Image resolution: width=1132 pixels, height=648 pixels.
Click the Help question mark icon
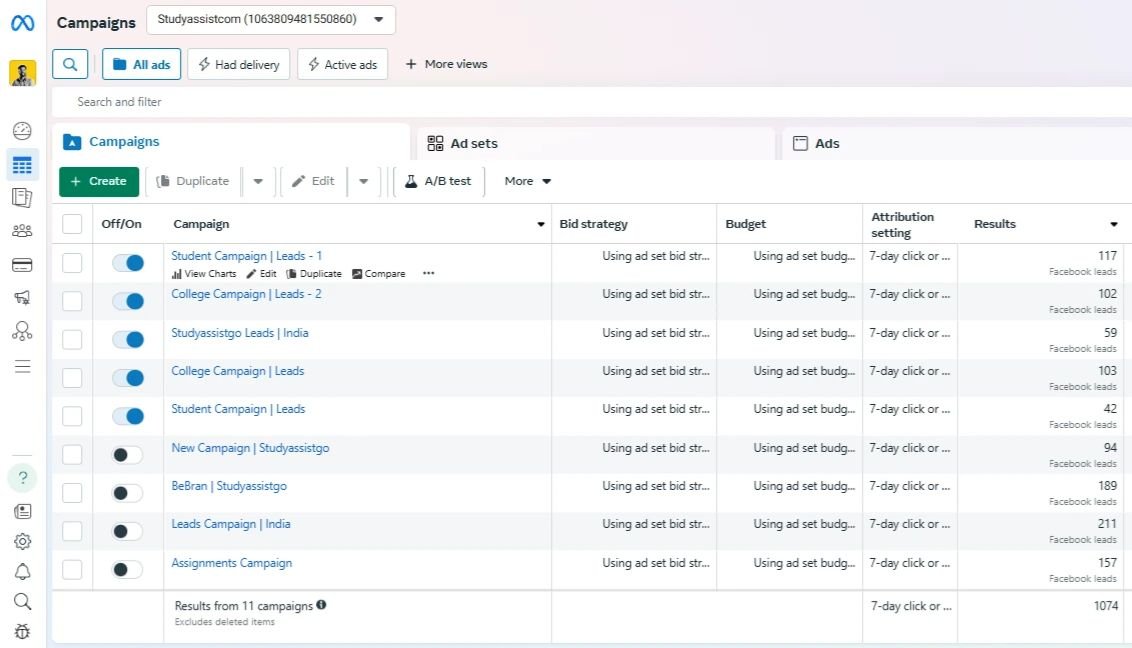(22, 478)
